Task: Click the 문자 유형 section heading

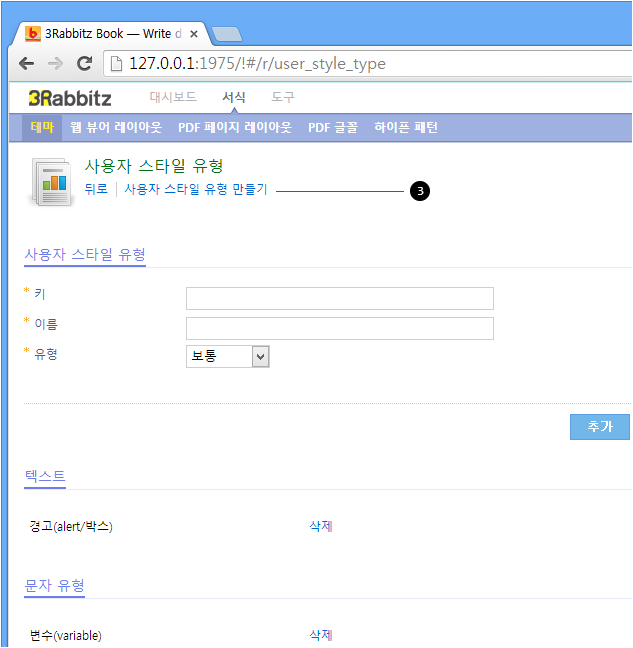Action: (x=55, y=585)
